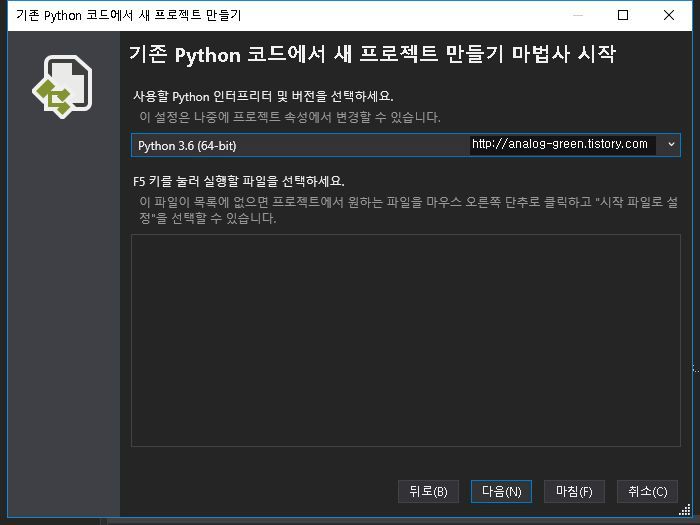Click the 마침(F) finish button
Viewport: 700px width, 525px height.
[574, 492]
